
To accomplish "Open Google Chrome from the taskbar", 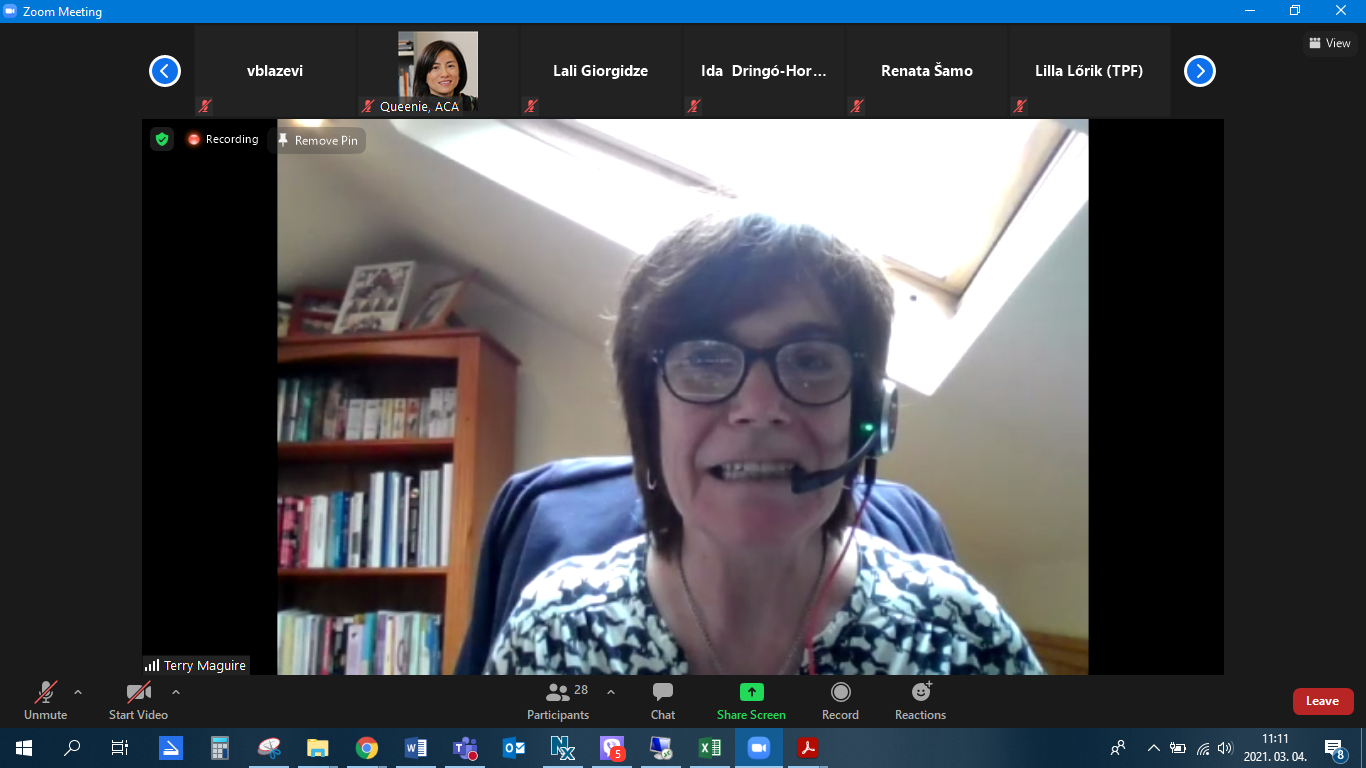I will click(367, 748).
